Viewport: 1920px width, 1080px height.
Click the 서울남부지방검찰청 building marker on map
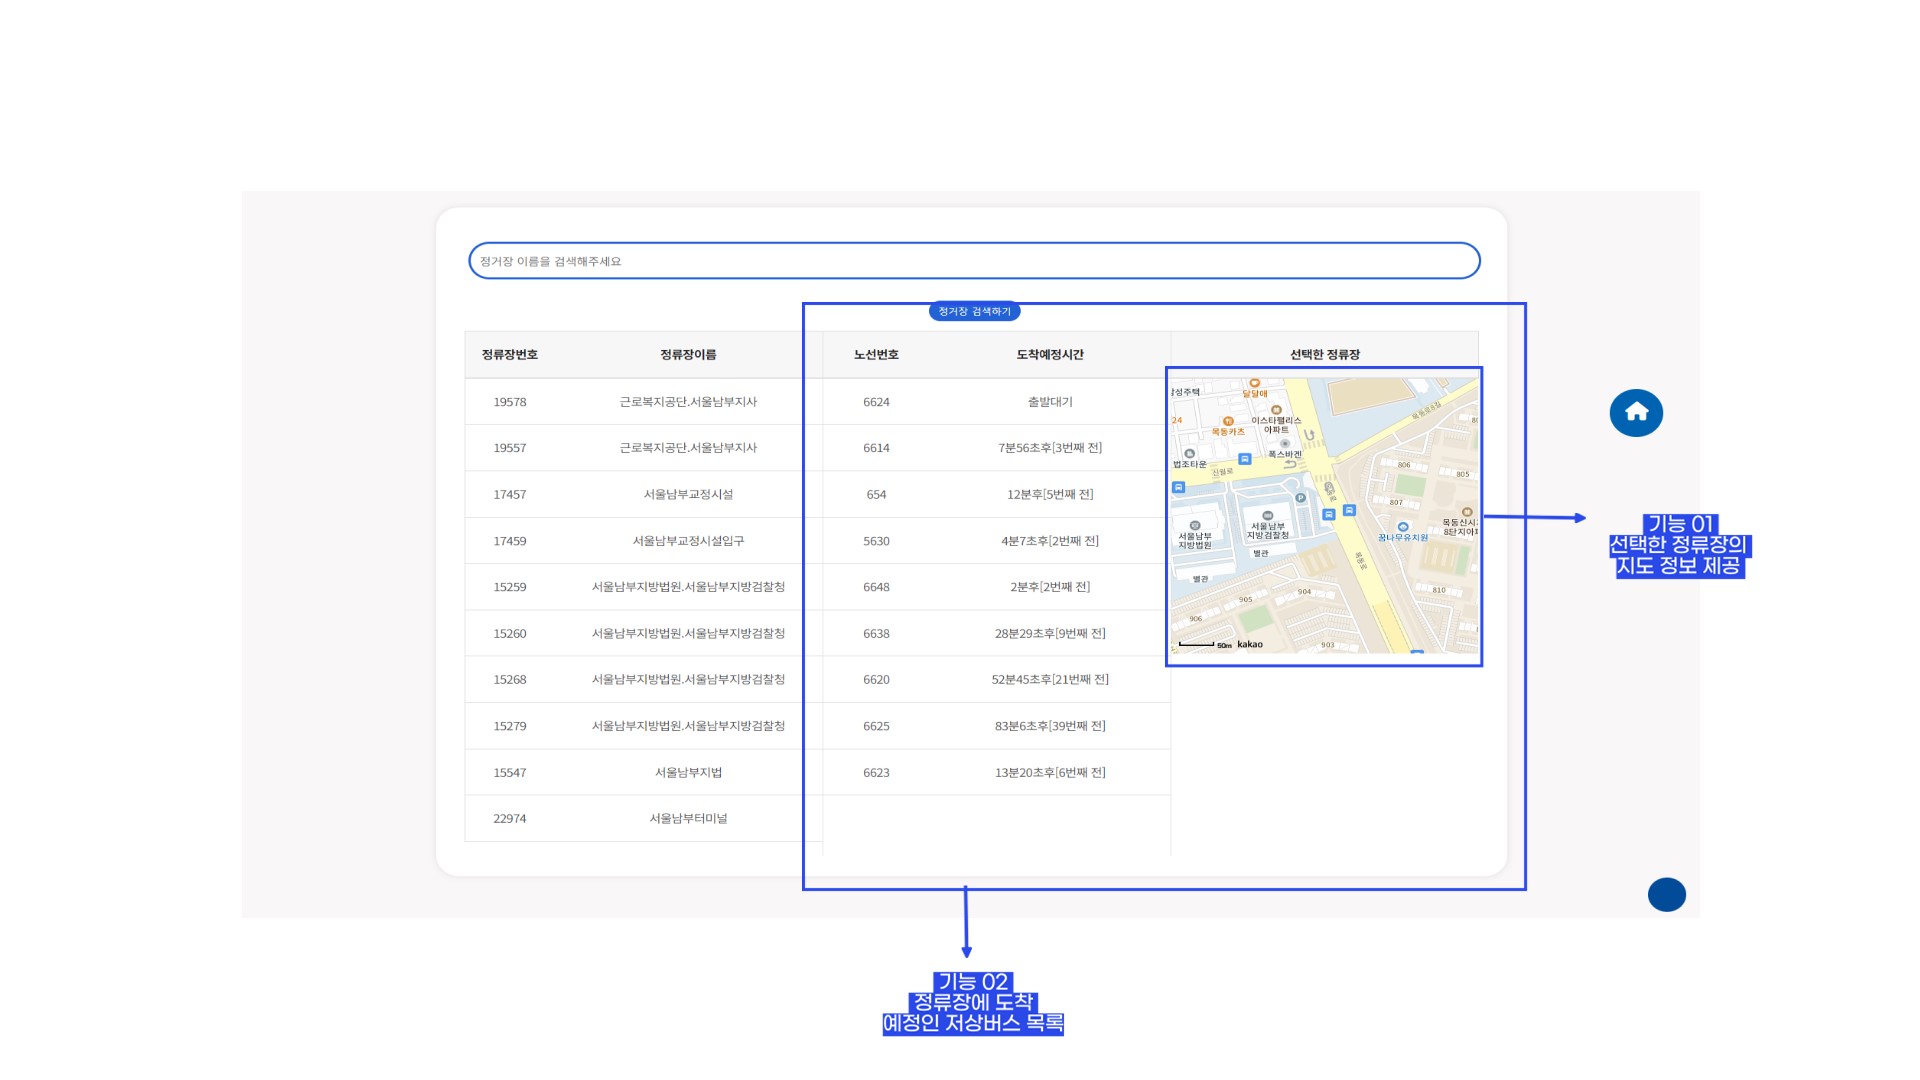tap(1267, 516)
